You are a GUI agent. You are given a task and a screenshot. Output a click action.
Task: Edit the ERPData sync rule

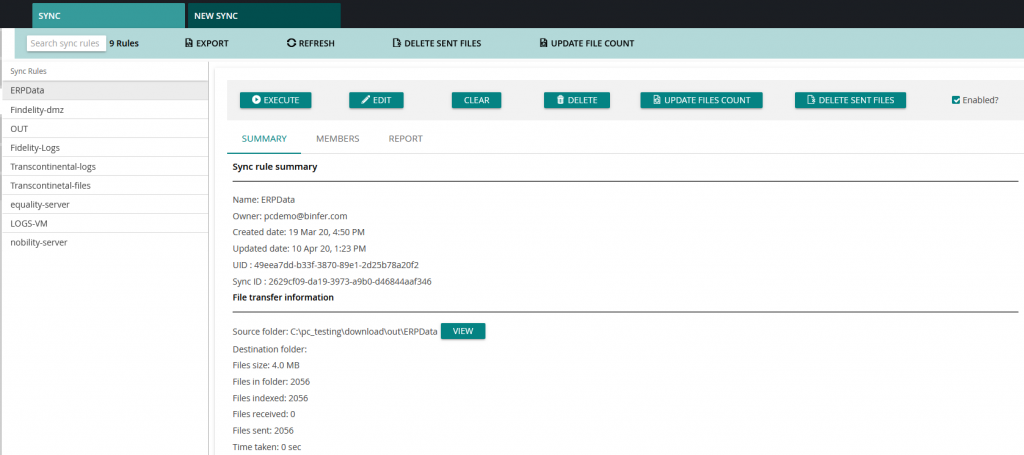376,100
